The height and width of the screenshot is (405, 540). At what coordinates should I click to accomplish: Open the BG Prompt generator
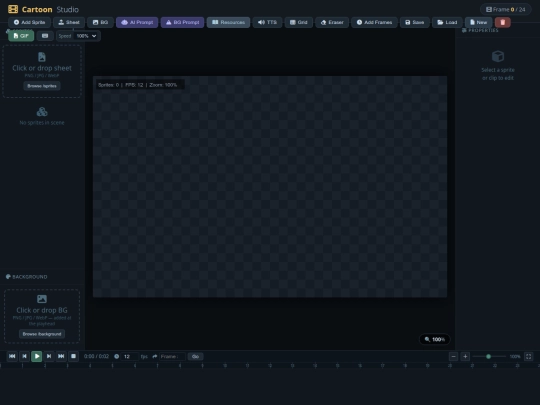(x=182, y=22)
